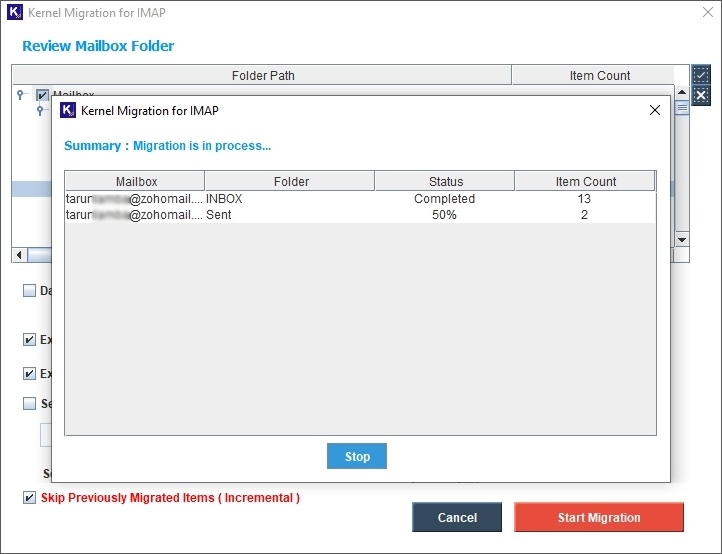Collapse the Mailbox tree root node
Image resolution: width=722 pixels, height=554 pixels.
[x=20, y=94]
